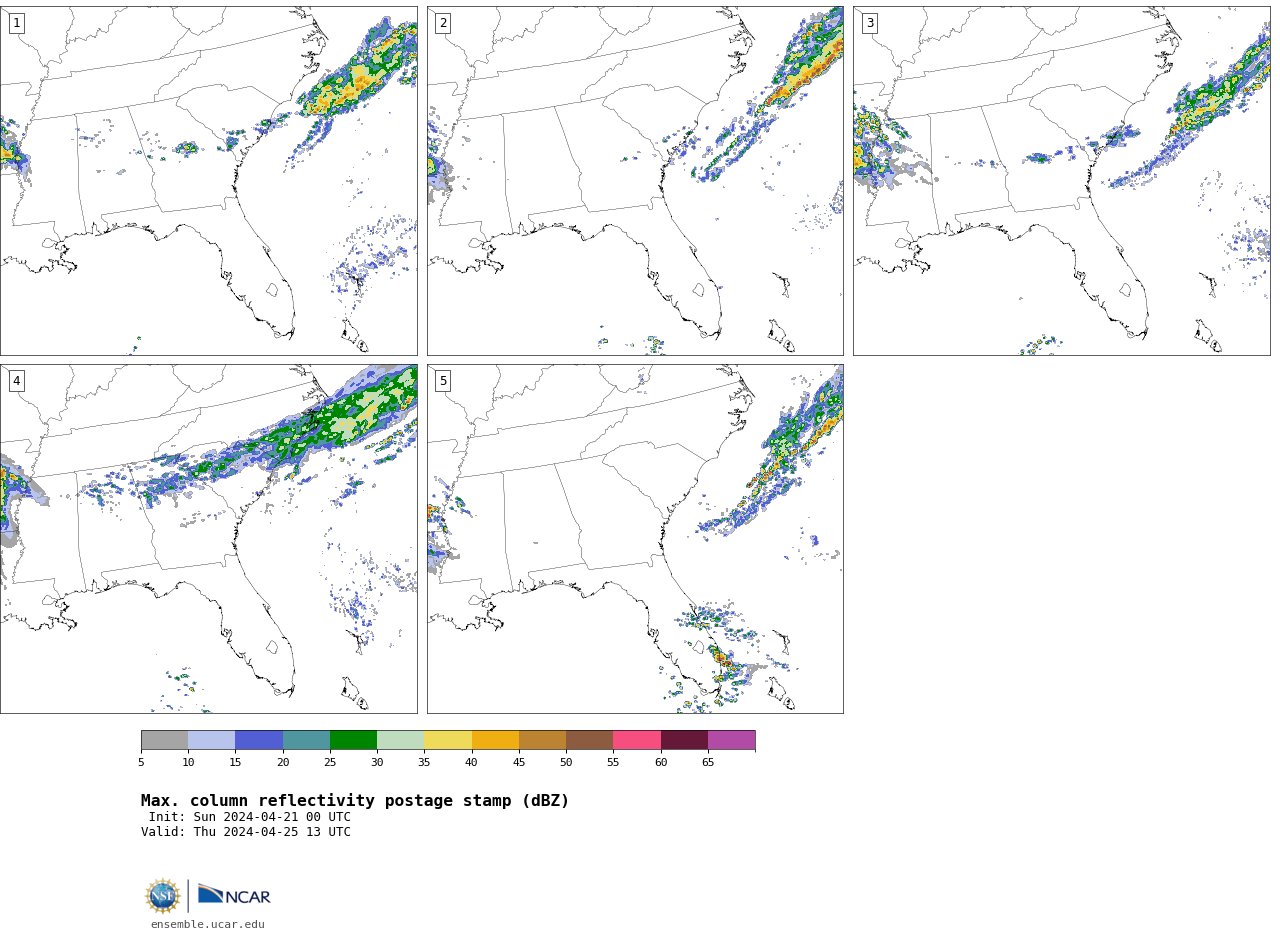Click the Valid: Thu 2024-04-25 13 UTC line
The image size is (1280, 936).
click(x=246, y=832)
